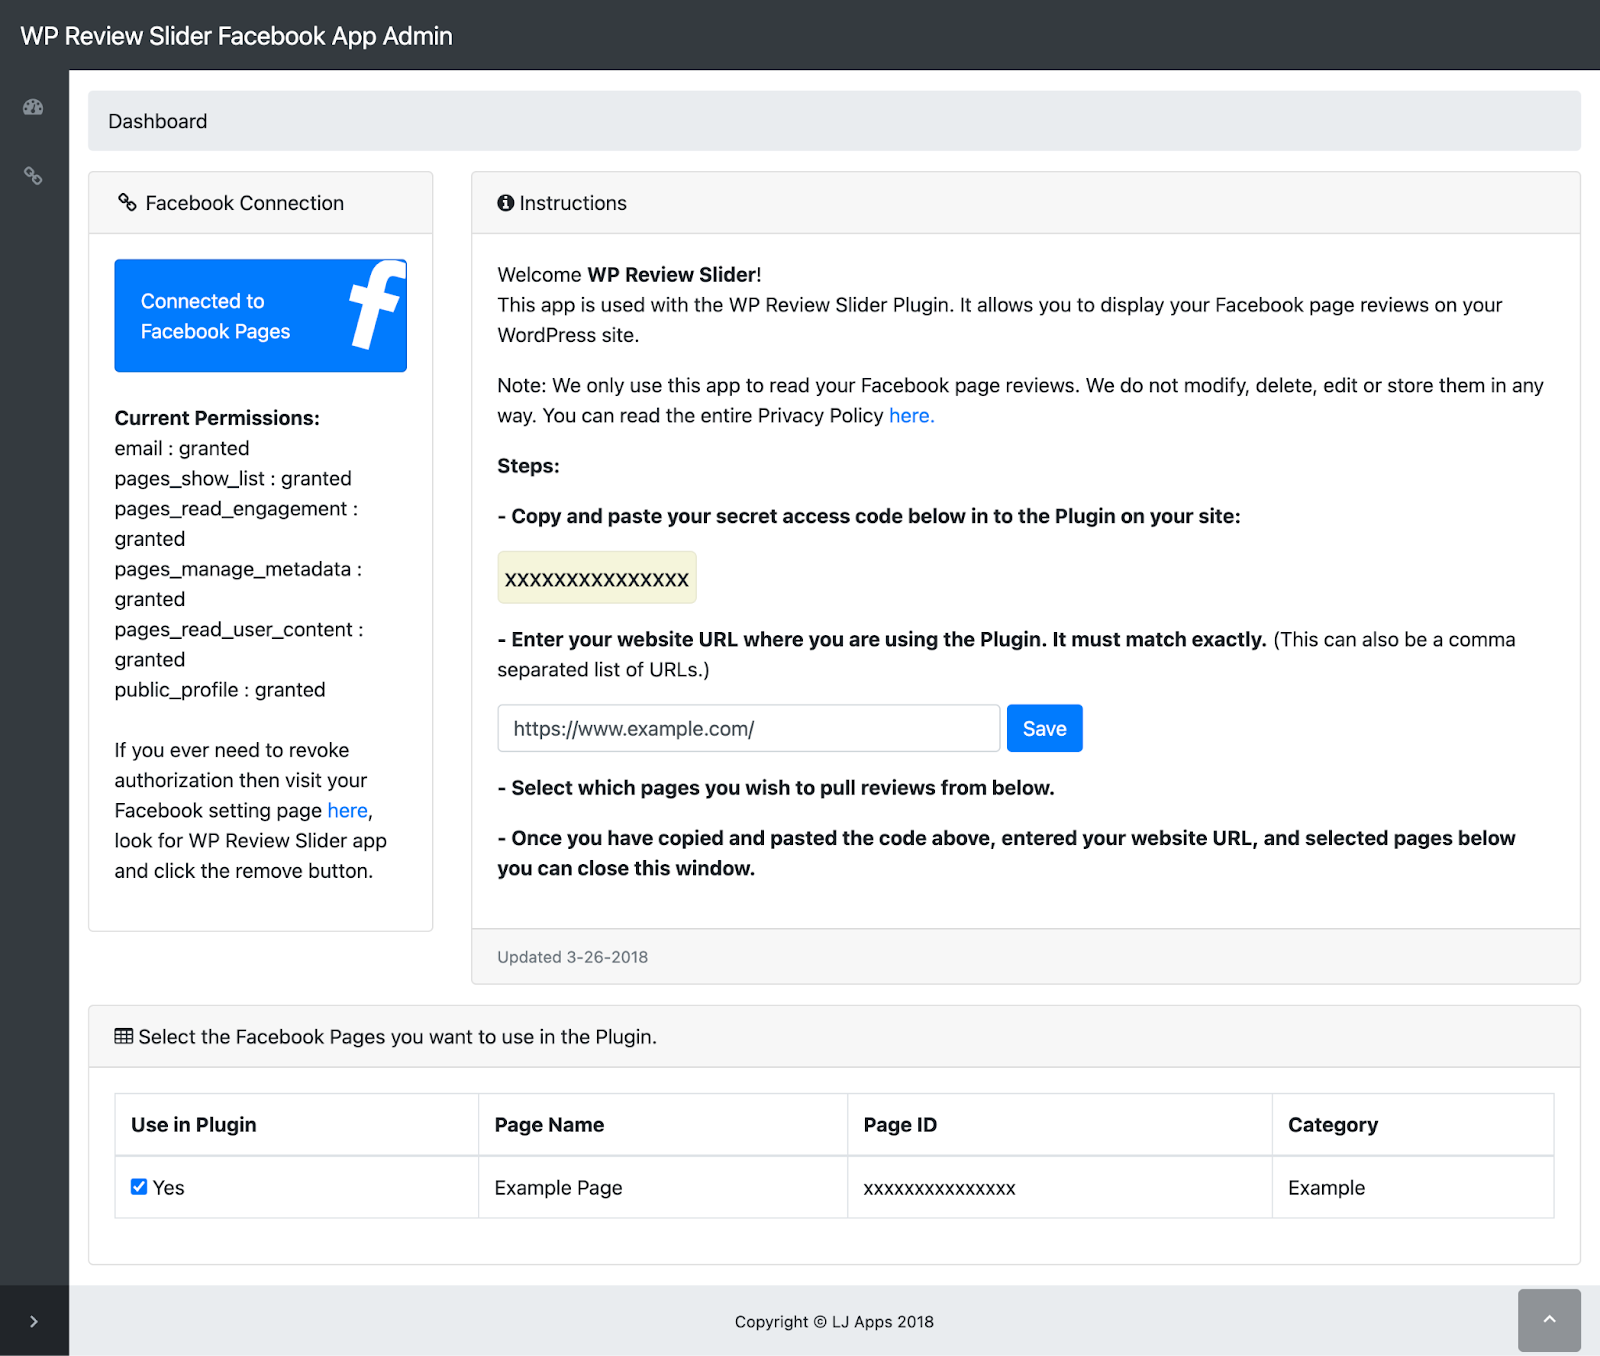Expand the sidebar with the chevron arrow
1600x1356 pixels.
34,1321
